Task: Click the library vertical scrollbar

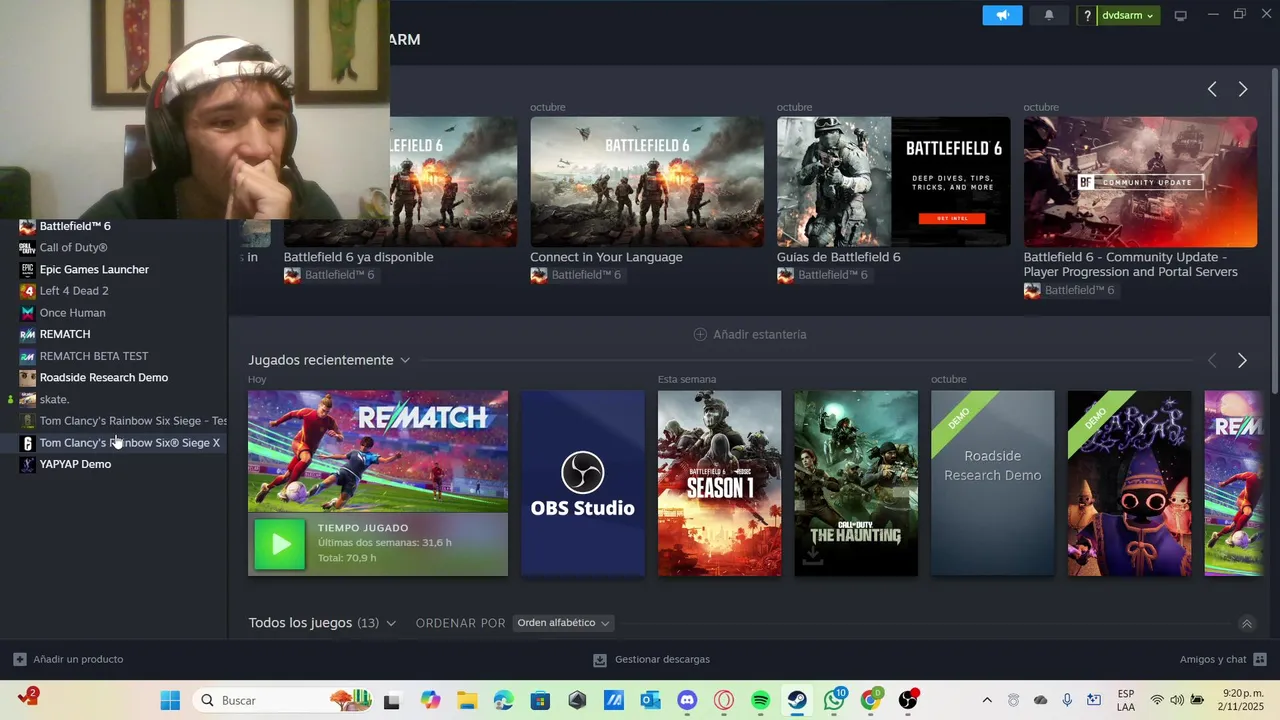Action: coord(1274,230)
